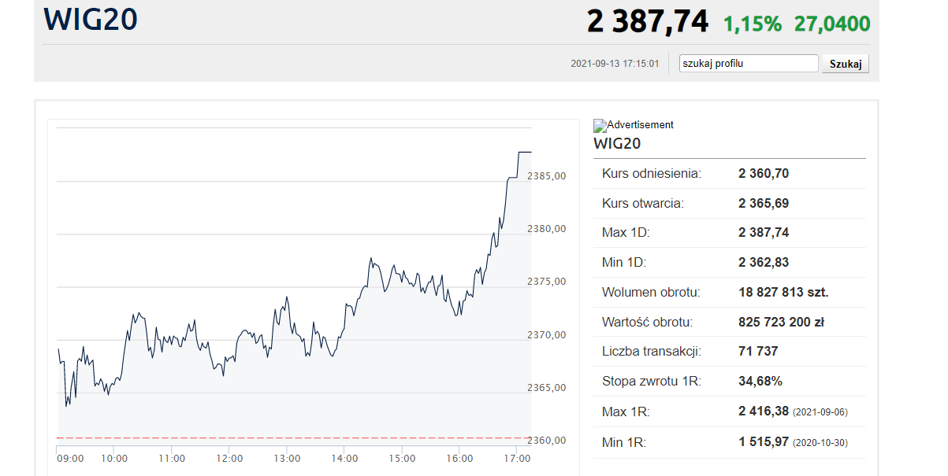
Task: Click the value 2 360,70
Action: 764,174
